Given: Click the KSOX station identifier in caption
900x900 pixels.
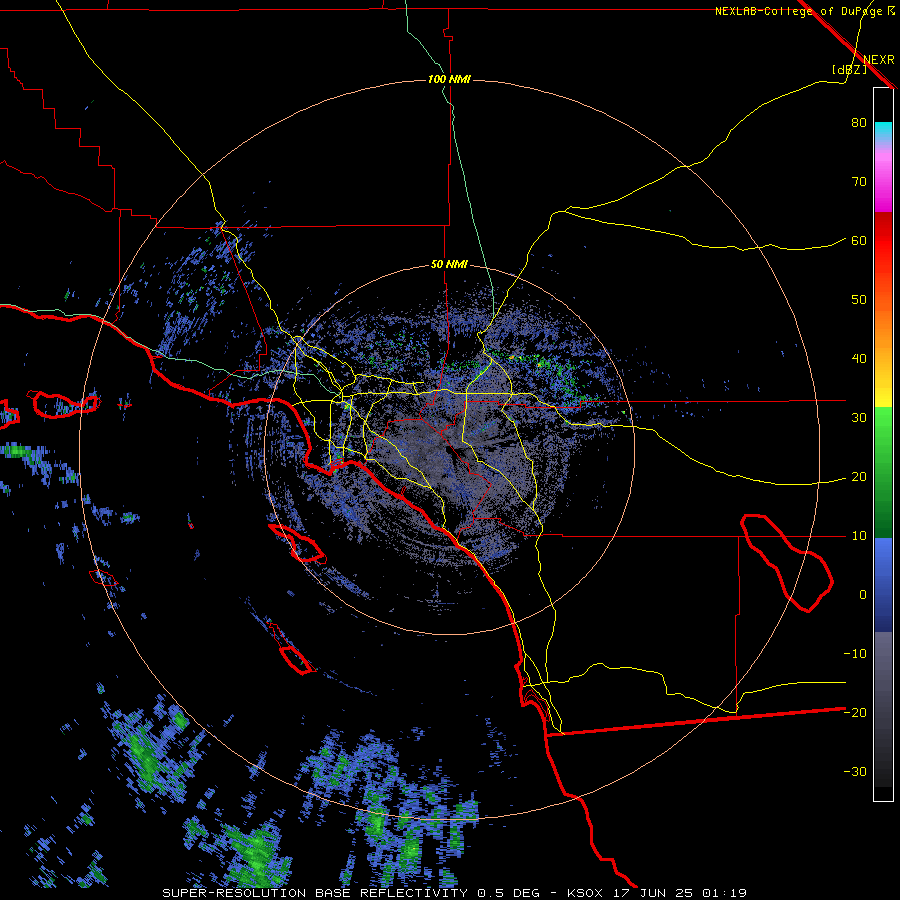Looking at the screenshot, I should 587,893.
